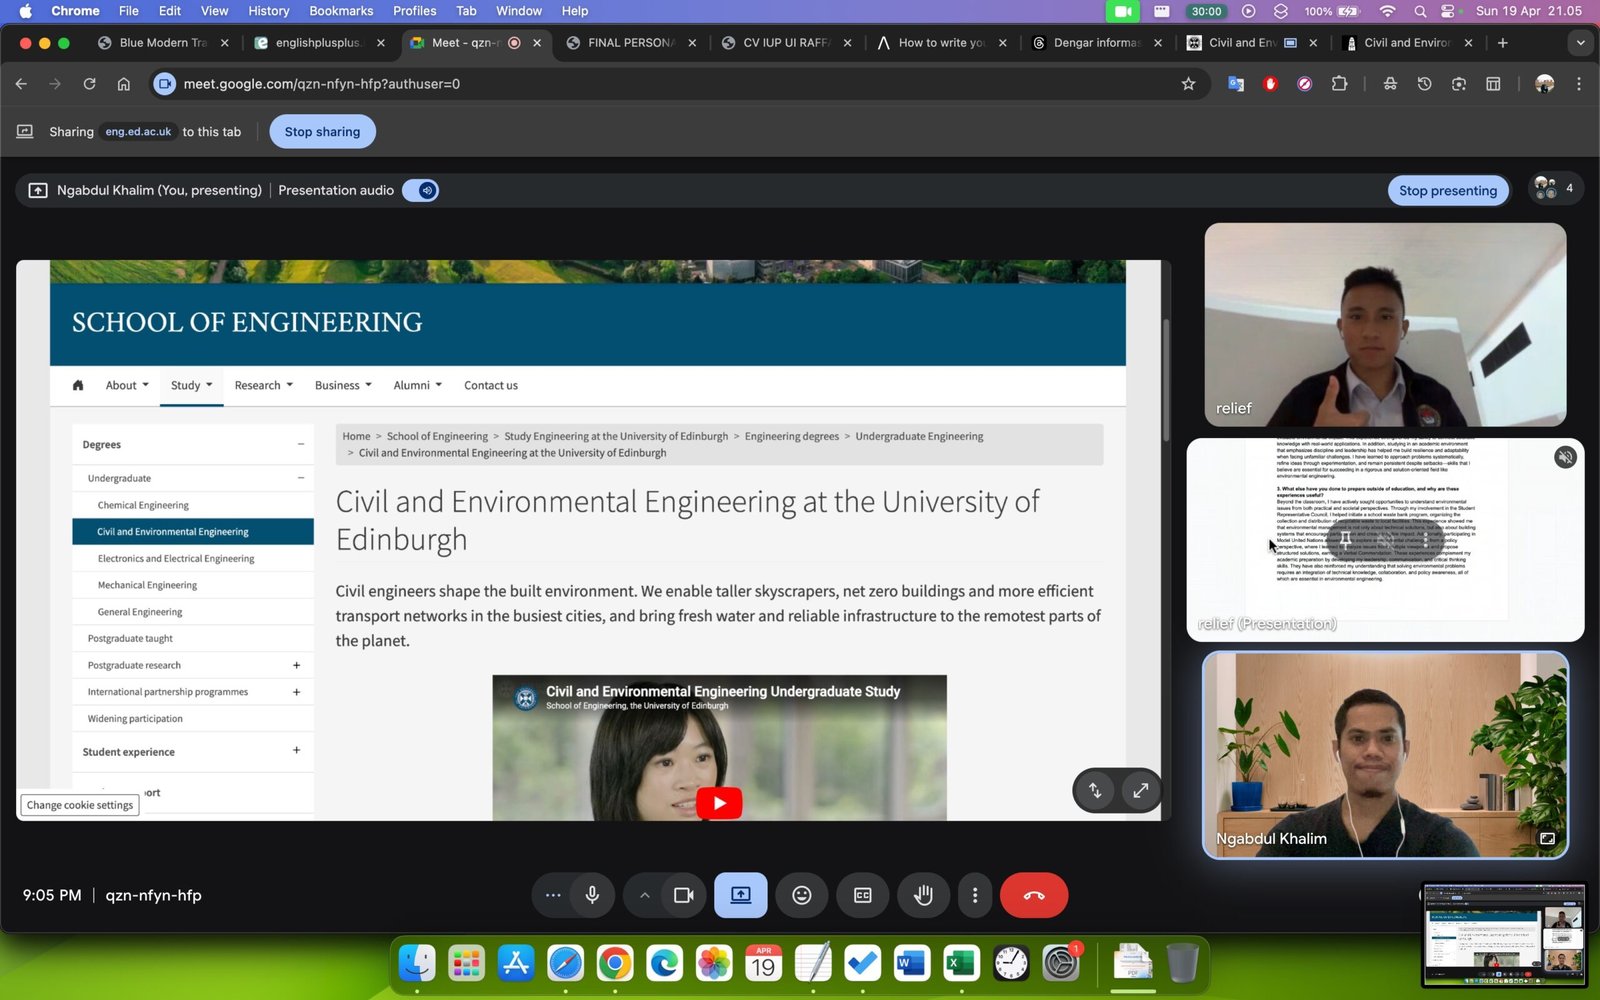
Task: Raise your hand in the meeting
Action: point(923,895)
